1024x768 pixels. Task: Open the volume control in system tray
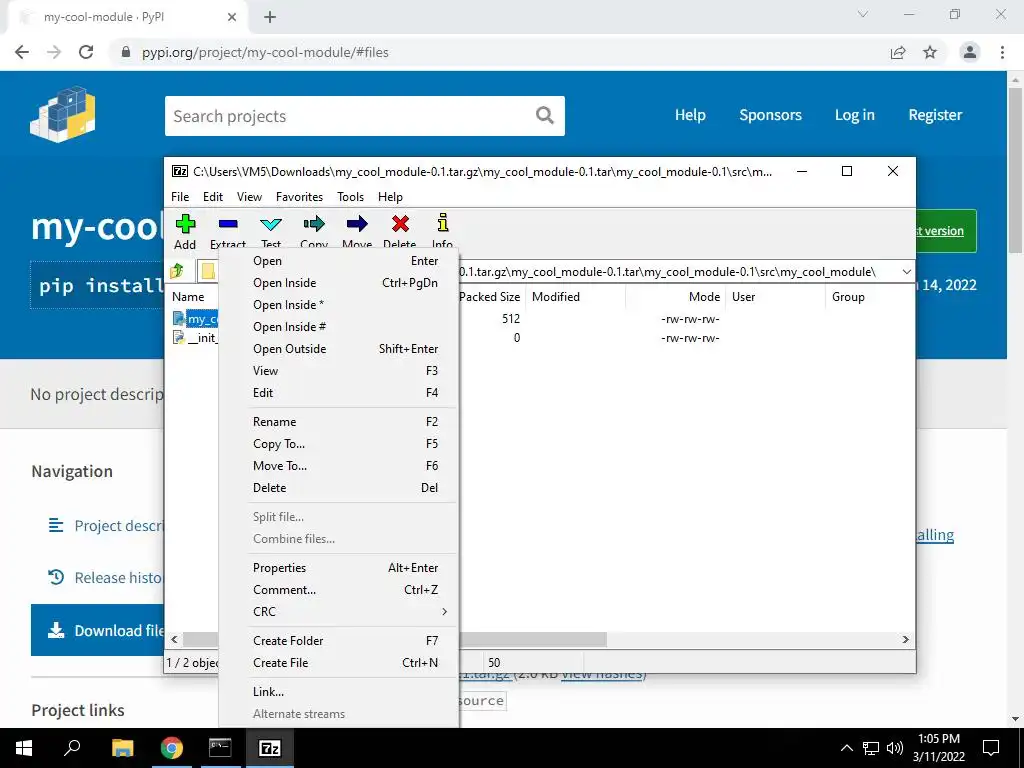point(895,748)
